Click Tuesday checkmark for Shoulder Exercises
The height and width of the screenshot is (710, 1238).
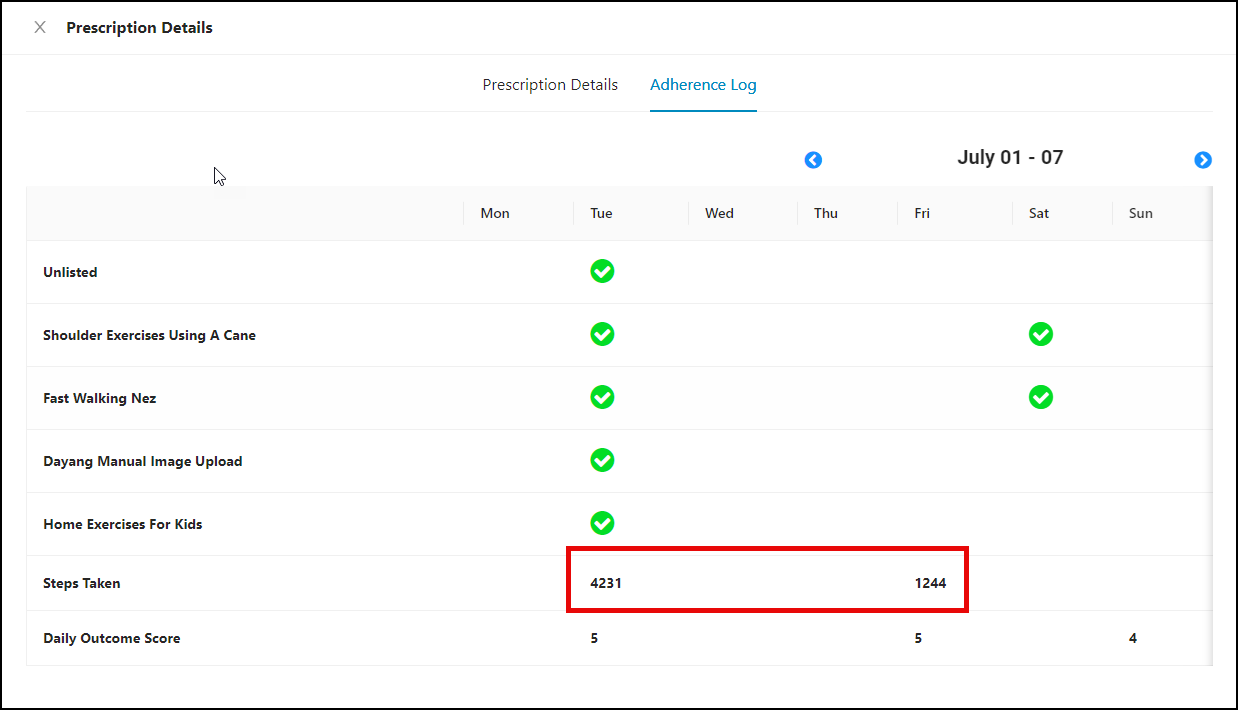602,334
